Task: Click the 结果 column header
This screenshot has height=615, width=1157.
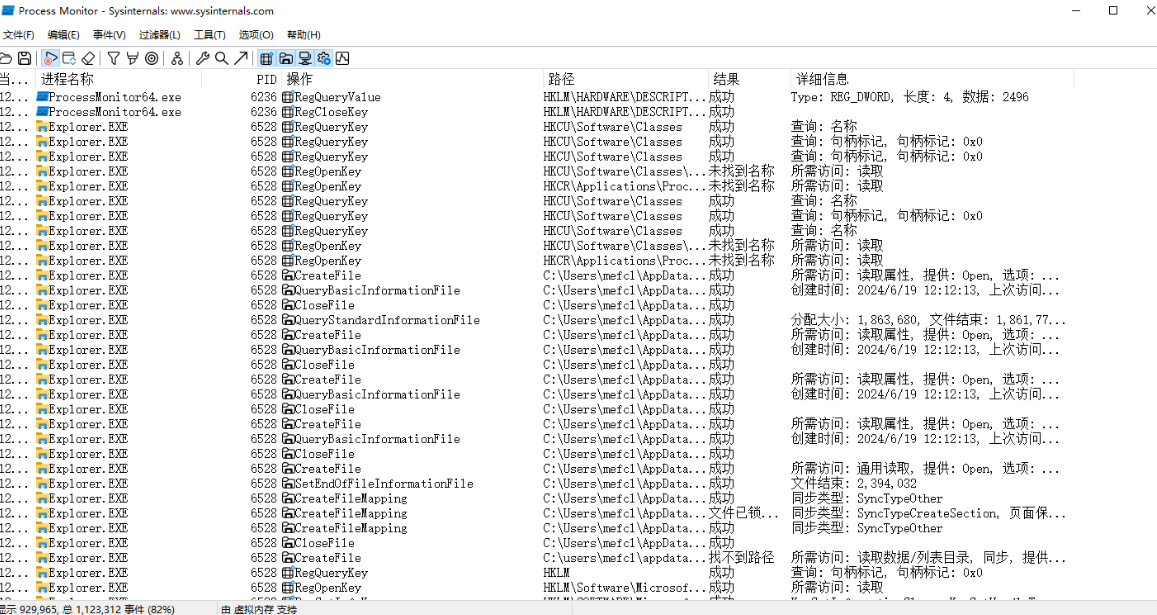Action: (x=749, y=79)
